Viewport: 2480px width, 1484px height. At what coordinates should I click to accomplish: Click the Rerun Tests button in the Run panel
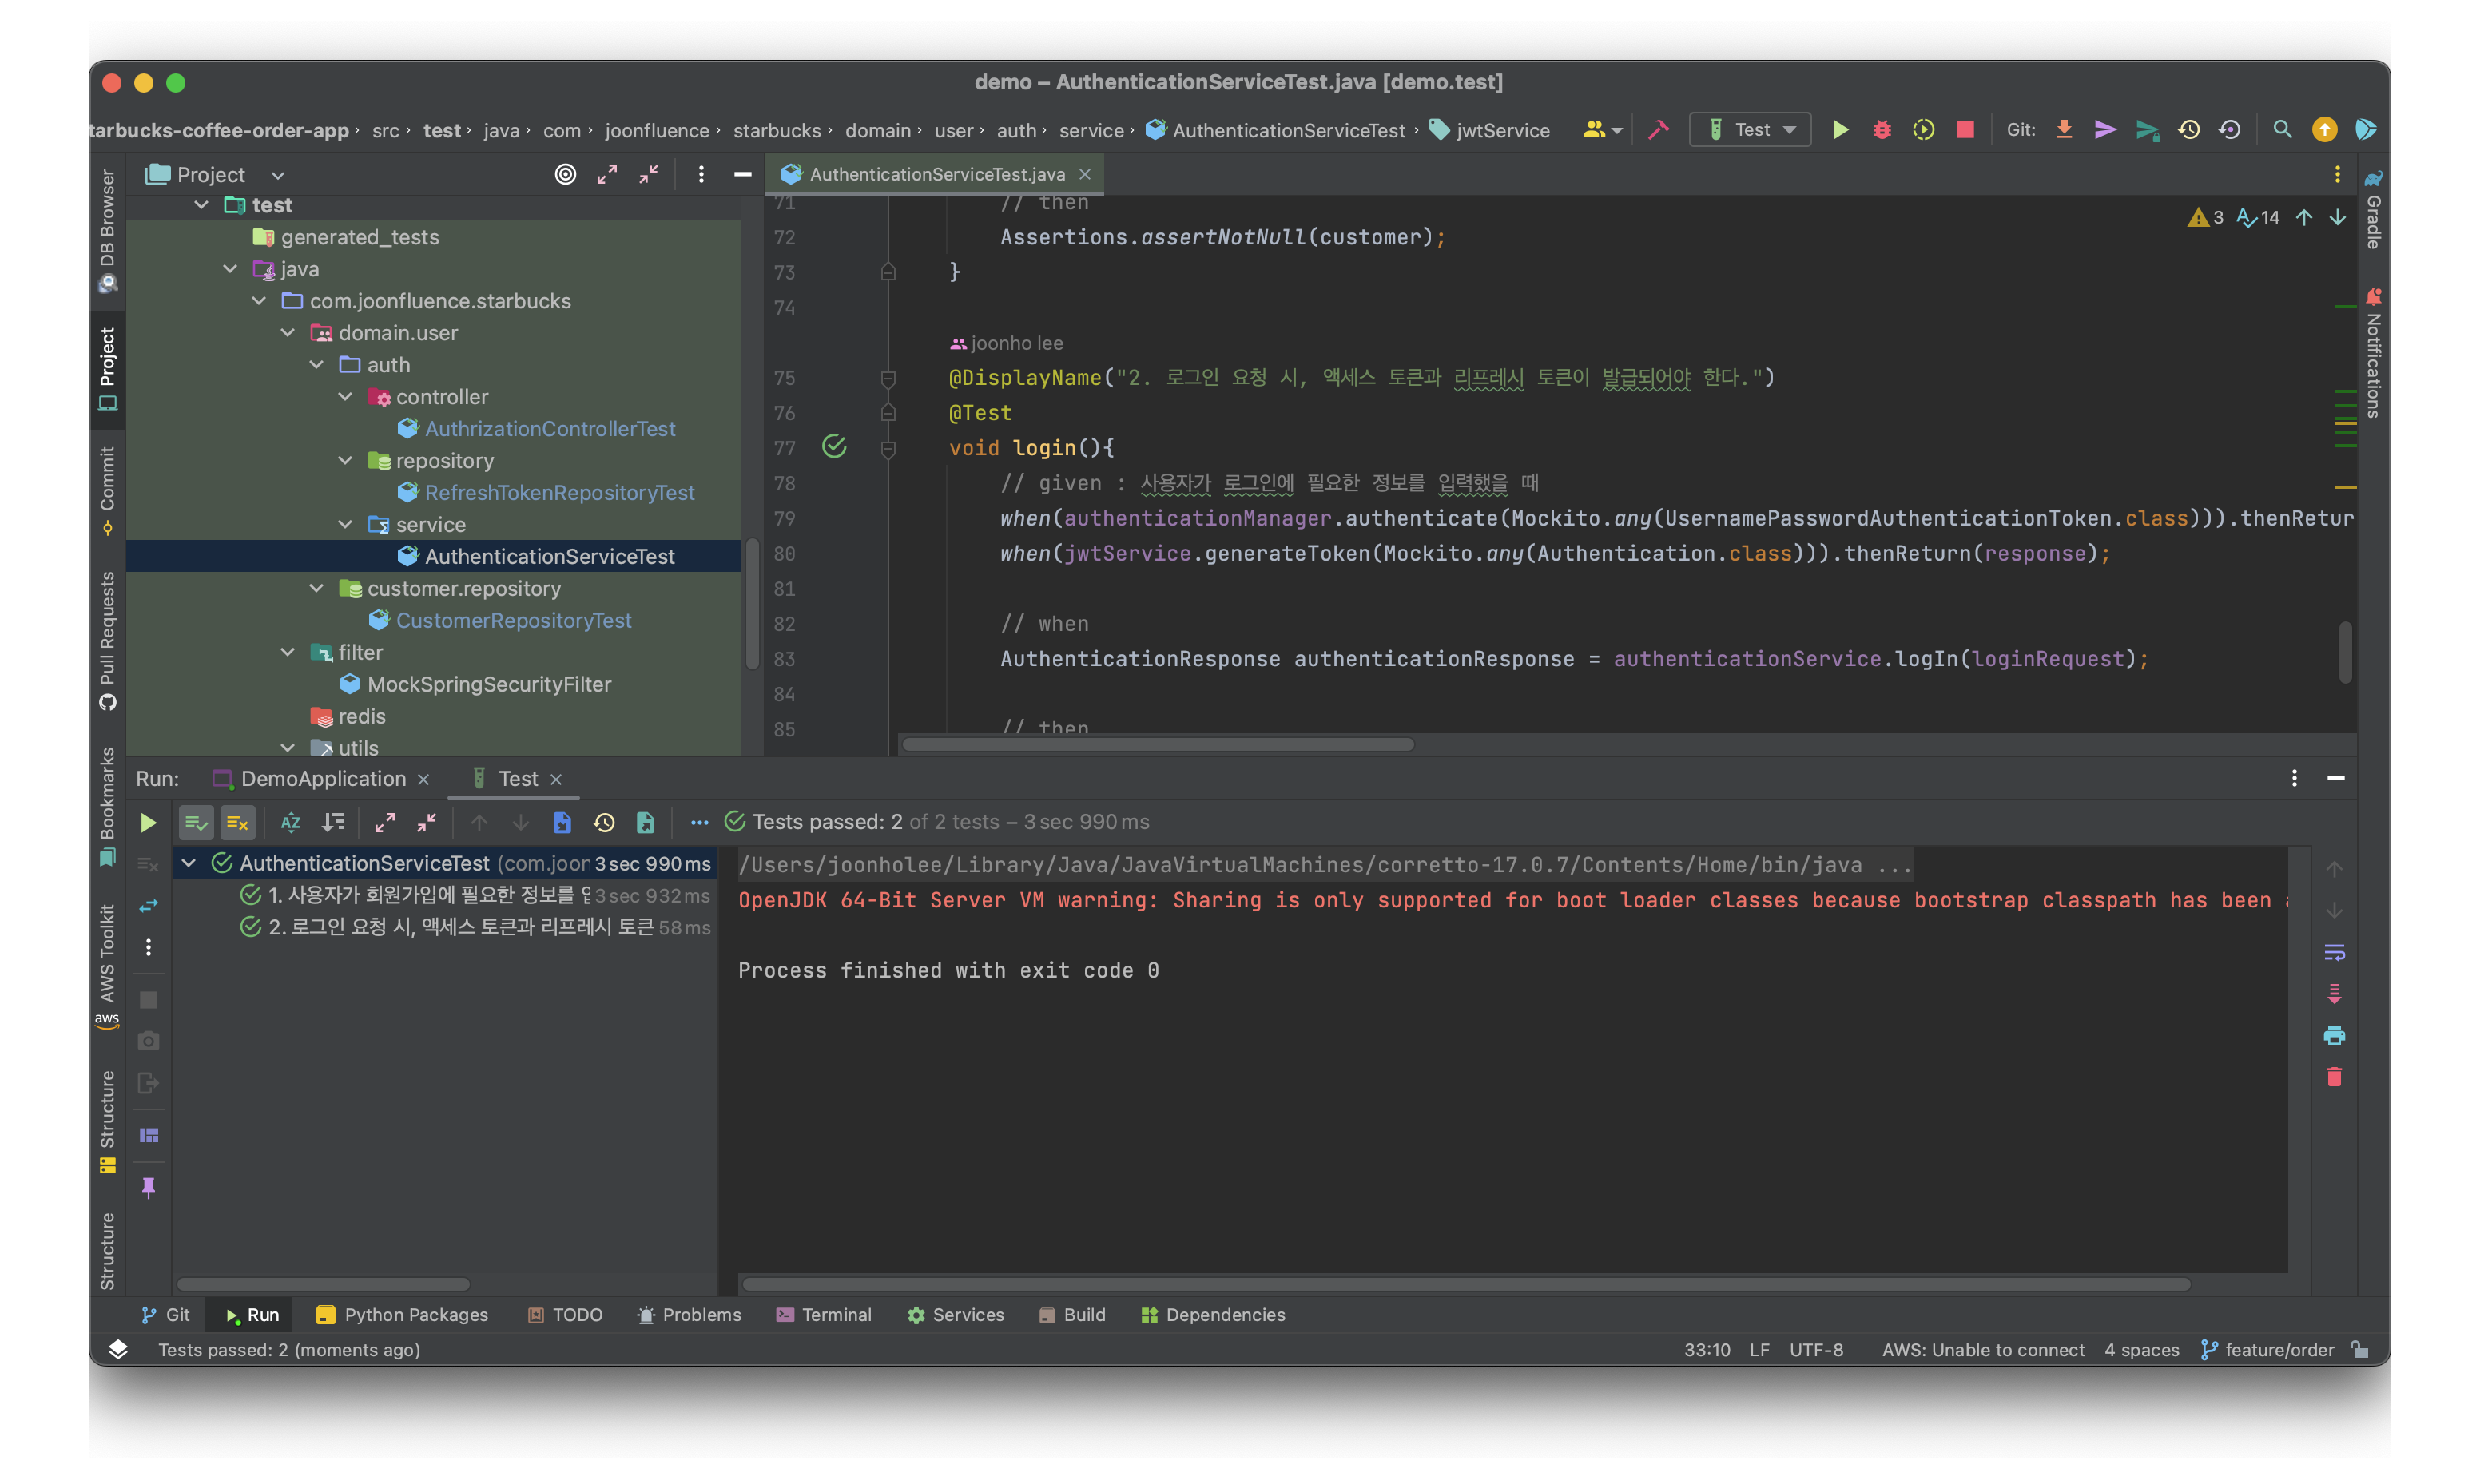(148, 822)
